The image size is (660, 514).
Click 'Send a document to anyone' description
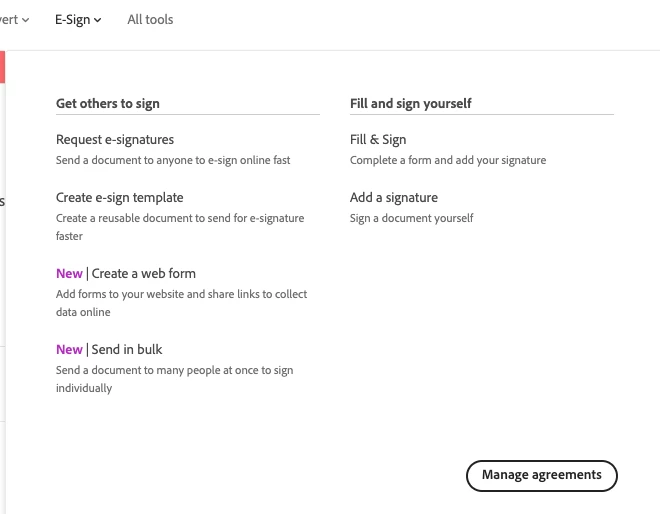pos(173,160)
